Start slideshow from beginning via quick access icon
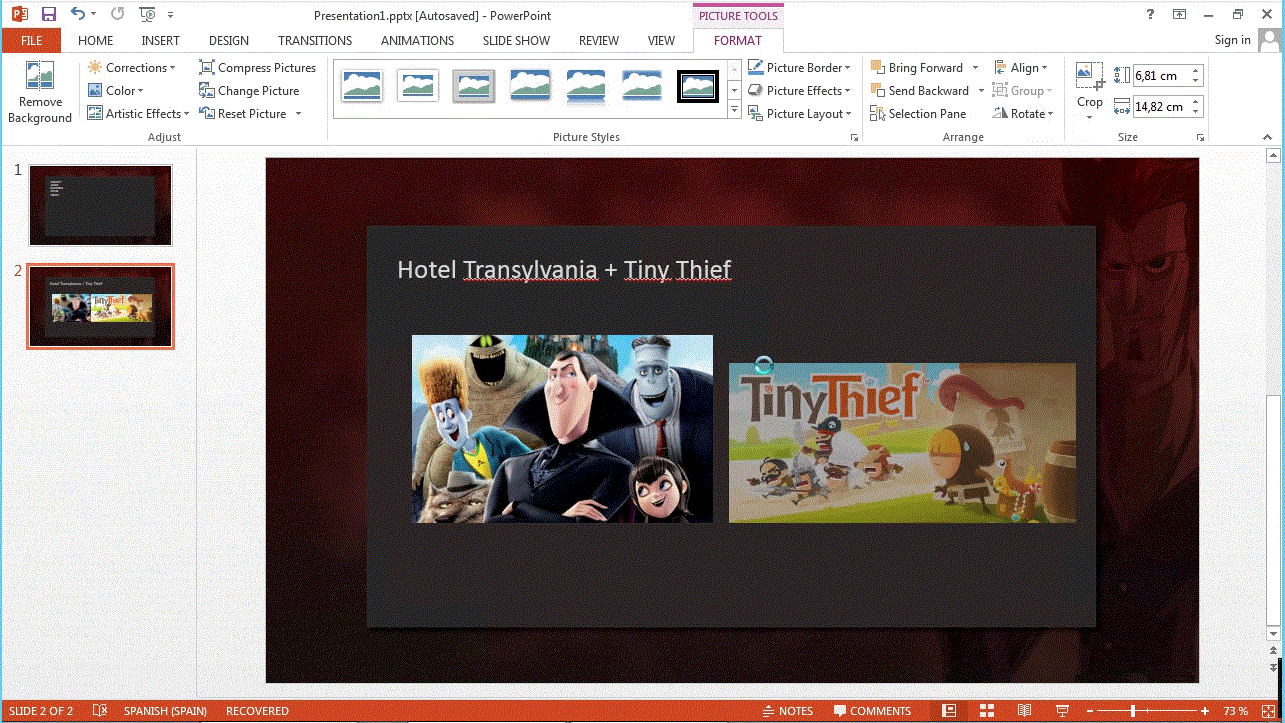The width and height of the screenshot is (1285, 723). (x=148, y=14)
